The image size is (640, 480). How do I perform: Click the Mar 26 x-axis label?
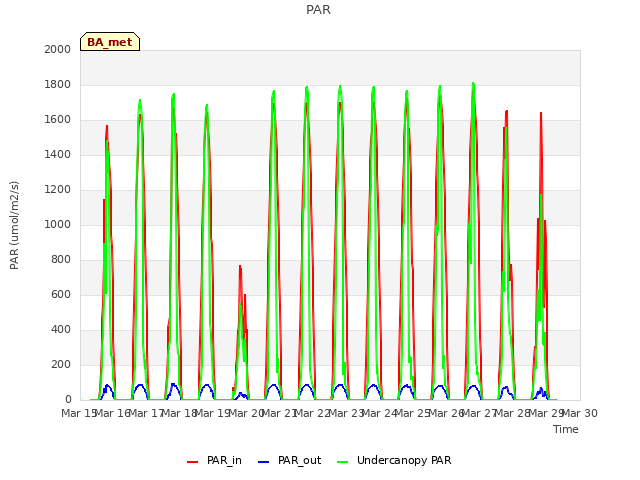pyautogui.click(x=446, y=413)
